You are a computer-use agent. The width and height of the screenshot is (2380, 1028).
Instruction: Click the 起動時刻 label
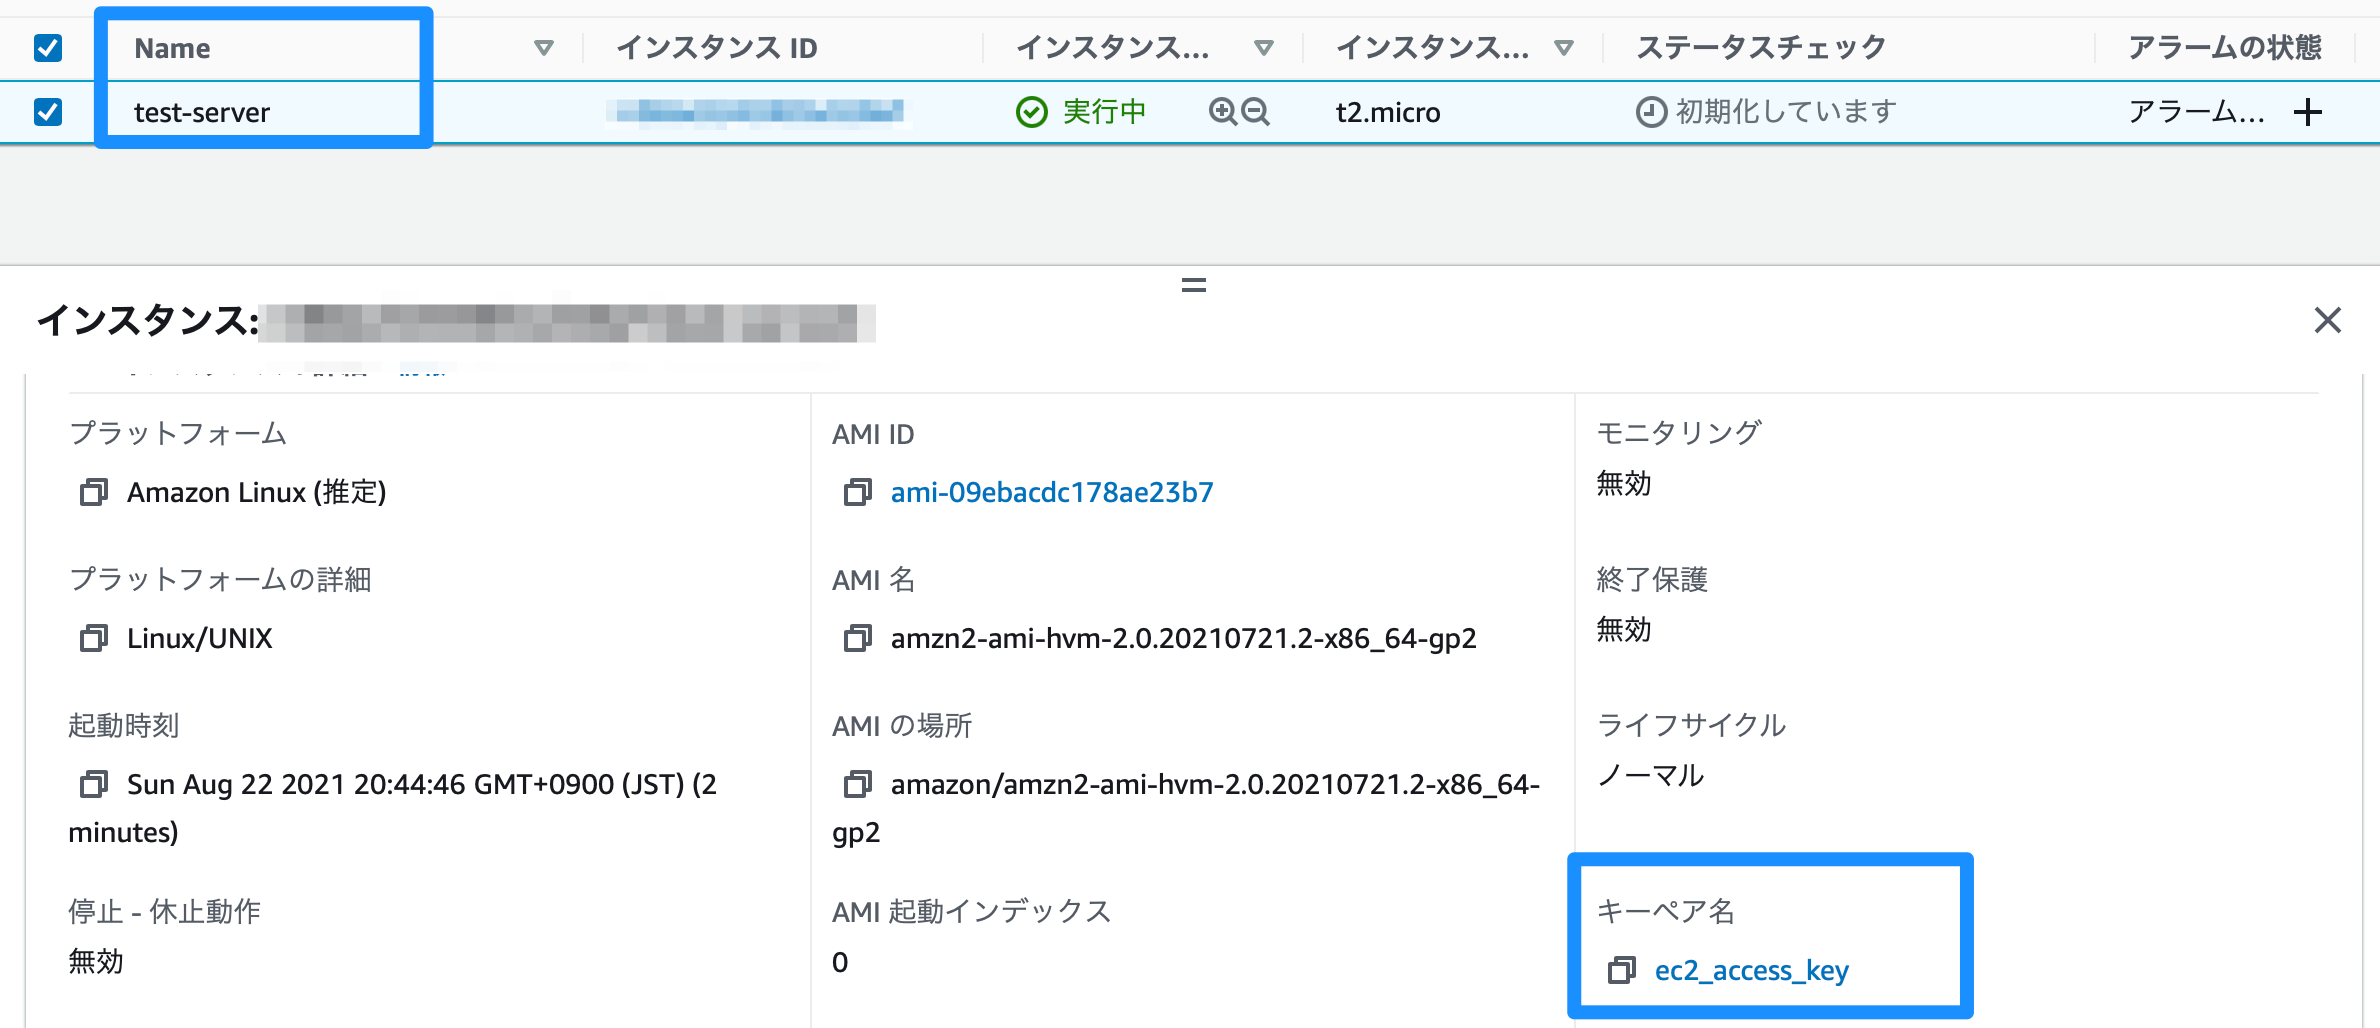point(124,725)
